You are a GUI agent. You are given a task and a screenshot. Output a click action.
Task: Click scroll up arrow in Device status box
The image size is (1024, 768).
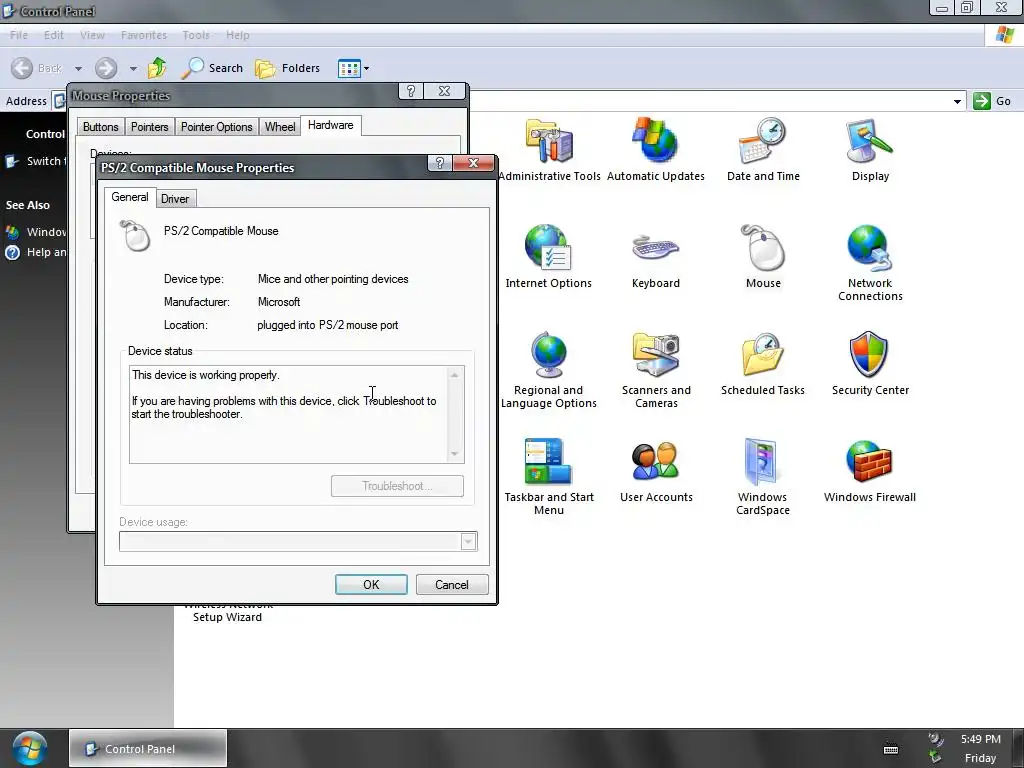455,376
